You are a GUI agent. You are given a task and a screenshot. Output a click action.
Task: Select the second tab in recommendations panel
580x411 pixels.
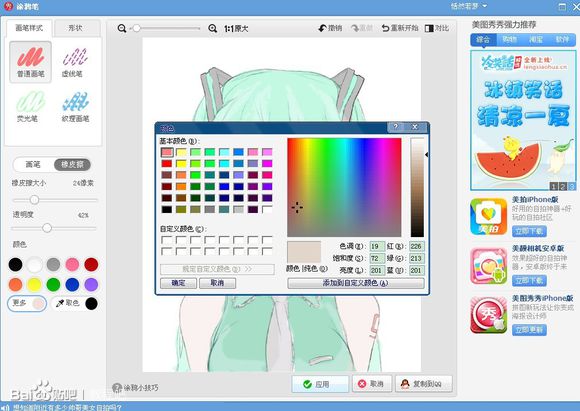(x=510, y=39)
